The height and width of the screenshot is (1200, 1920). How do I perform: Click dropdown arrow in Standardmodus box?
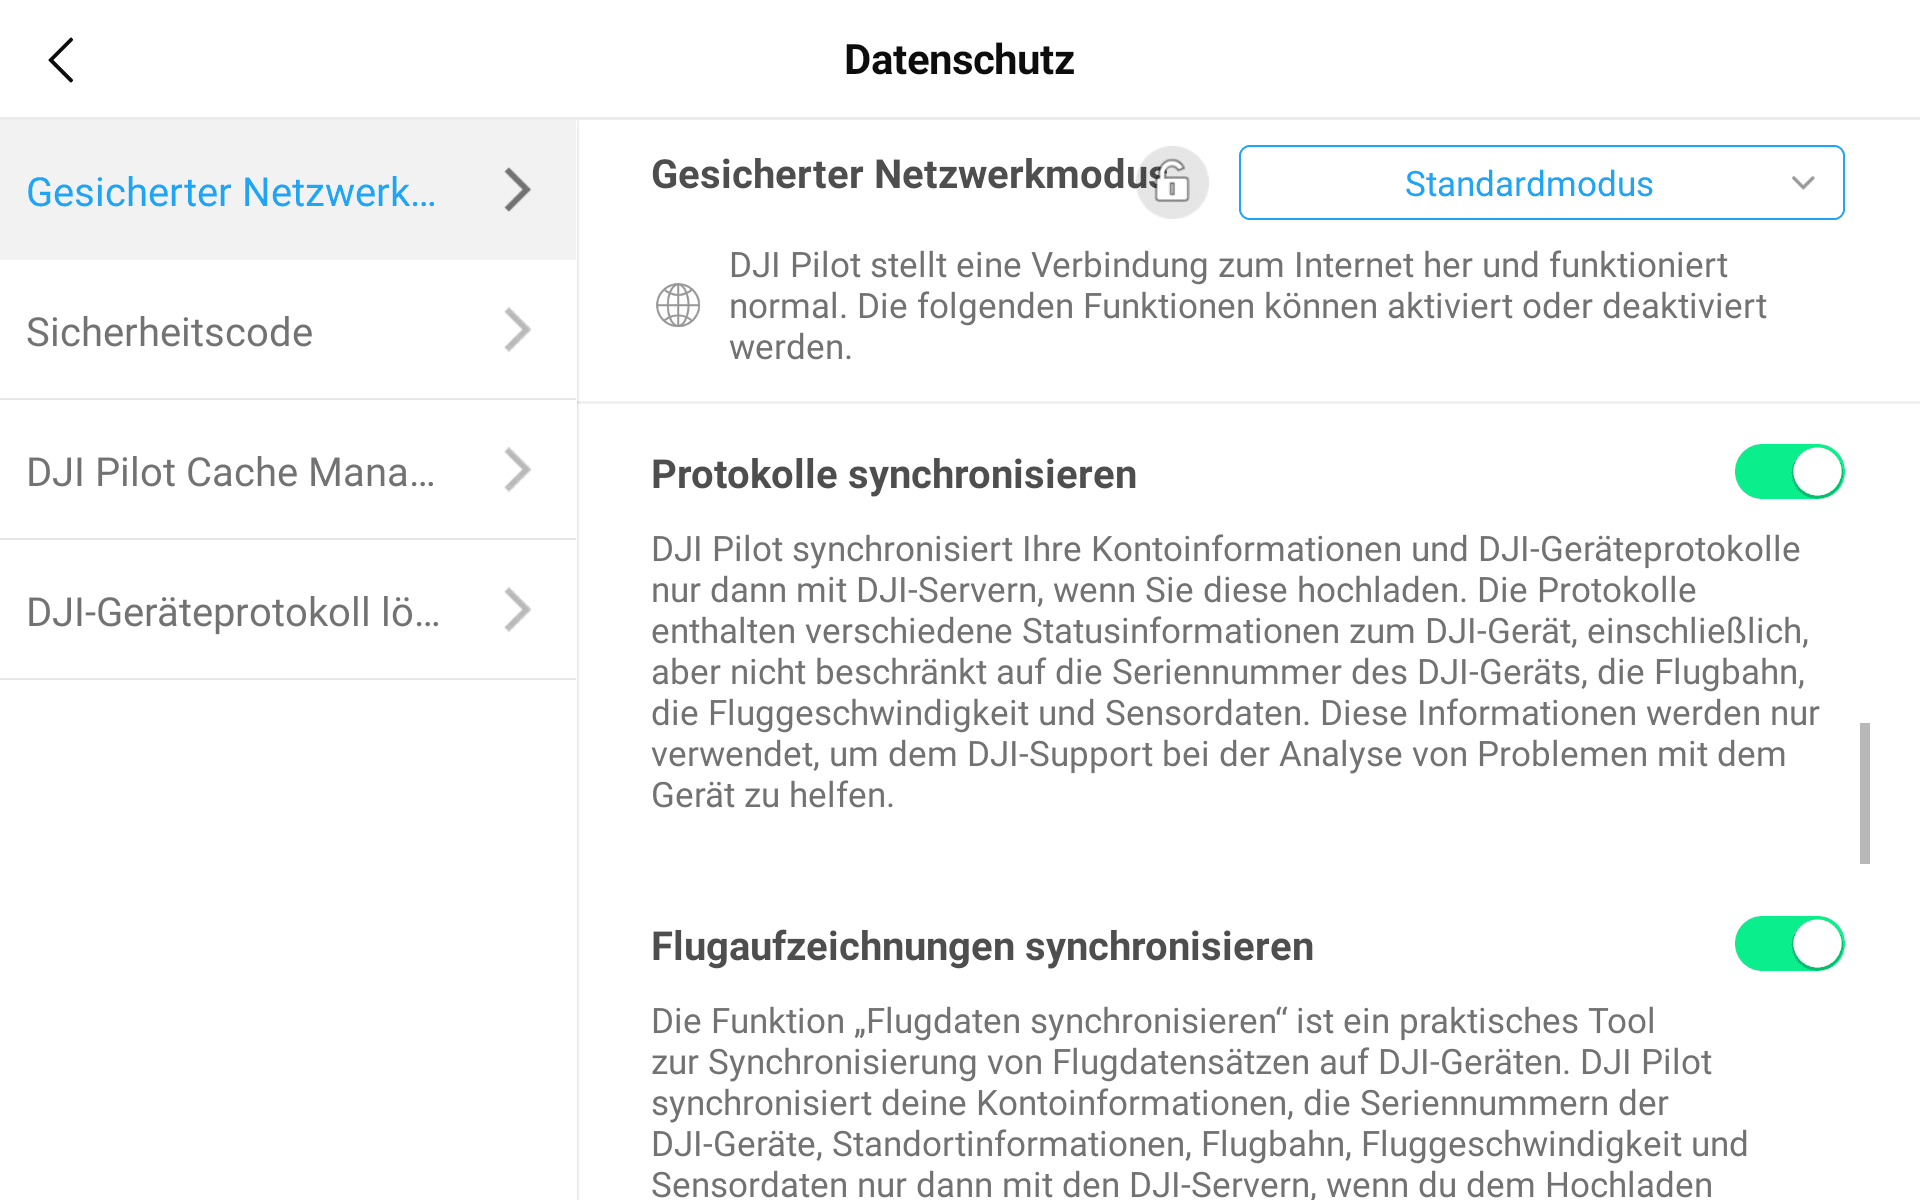1802,183
